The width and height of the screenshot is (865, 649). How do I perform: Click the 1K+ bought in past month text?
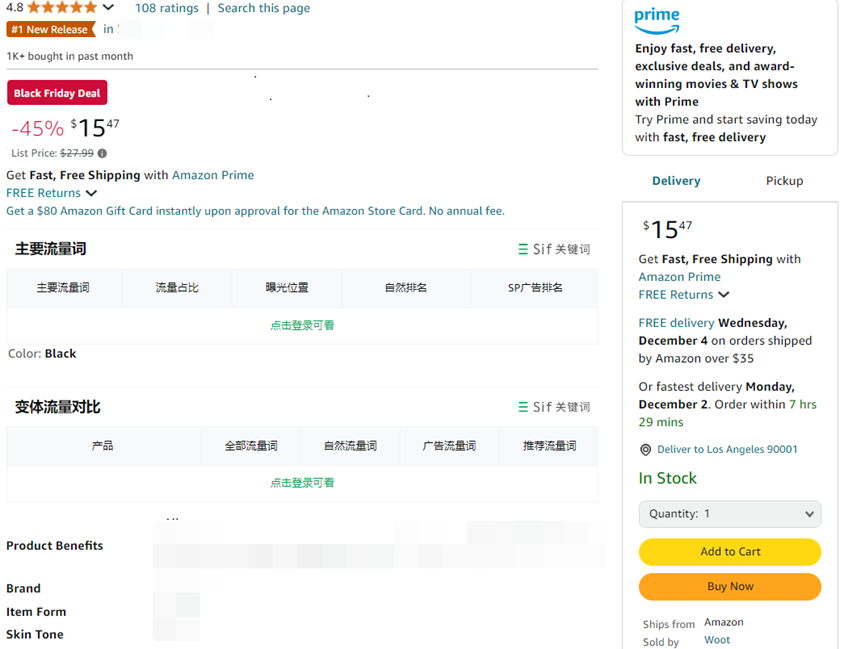[x=70, y=56]
